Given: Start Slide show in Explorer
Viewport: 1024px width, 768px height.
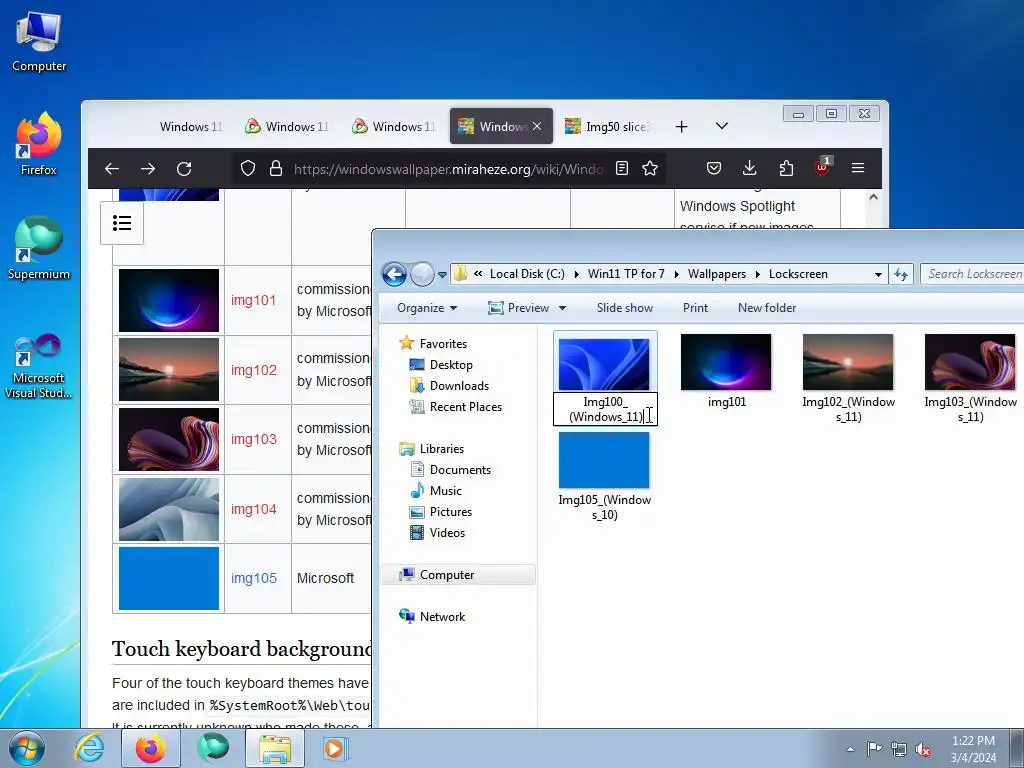Looking at the screenshot, I should point(624,308).
